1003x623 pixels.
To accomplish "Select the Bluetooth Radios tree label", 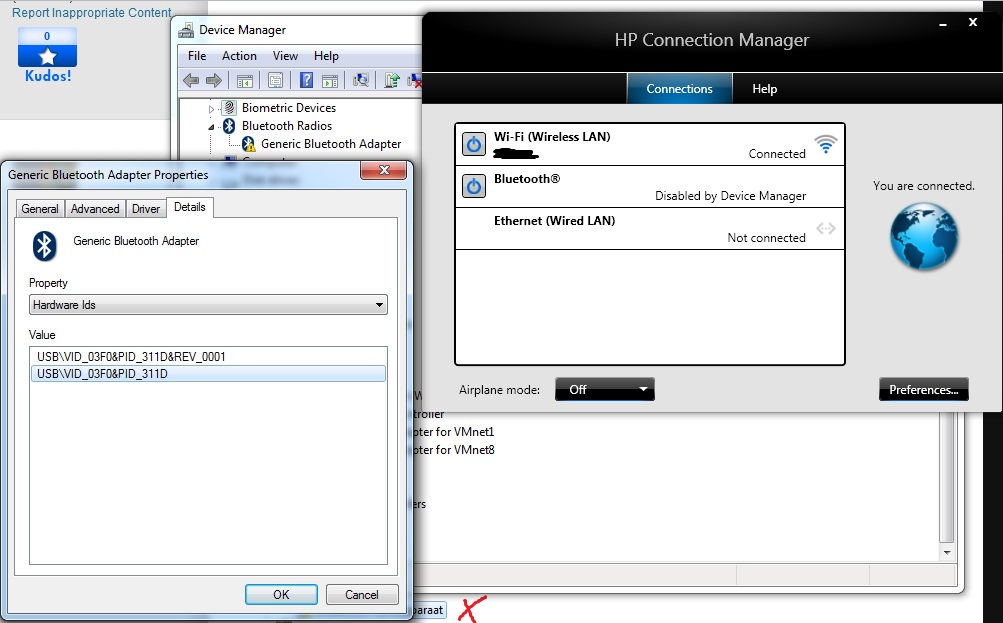I will pyautogui.click(x=287, y=126).
